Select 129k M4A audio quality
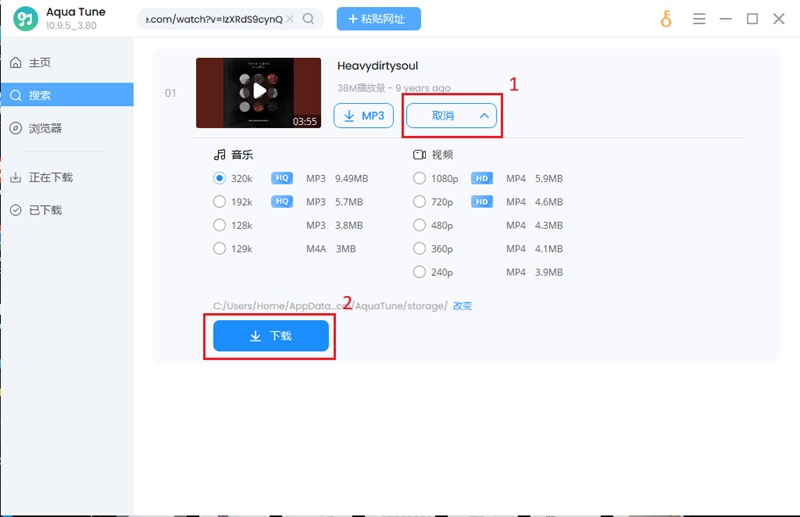This screenshot has height=517, width=800. point(219,249)
